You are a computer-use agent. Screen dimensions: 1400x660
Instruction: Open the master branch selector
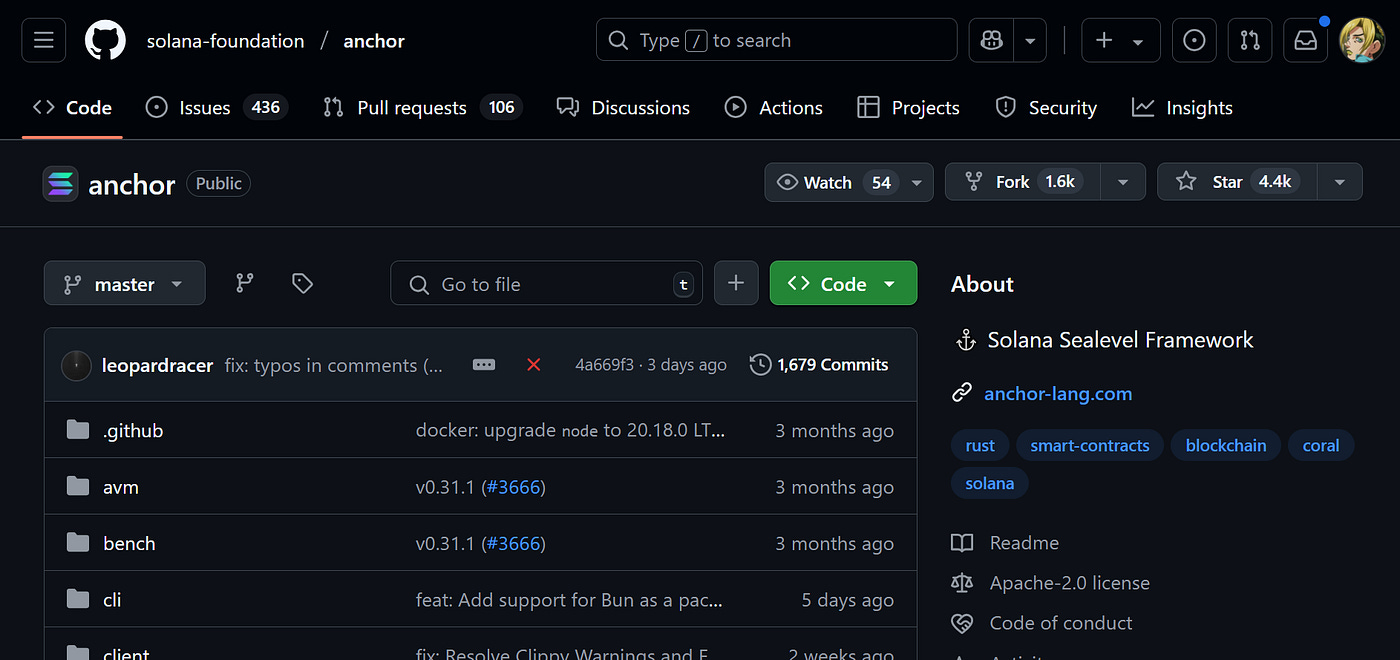[x=125, y=284]
